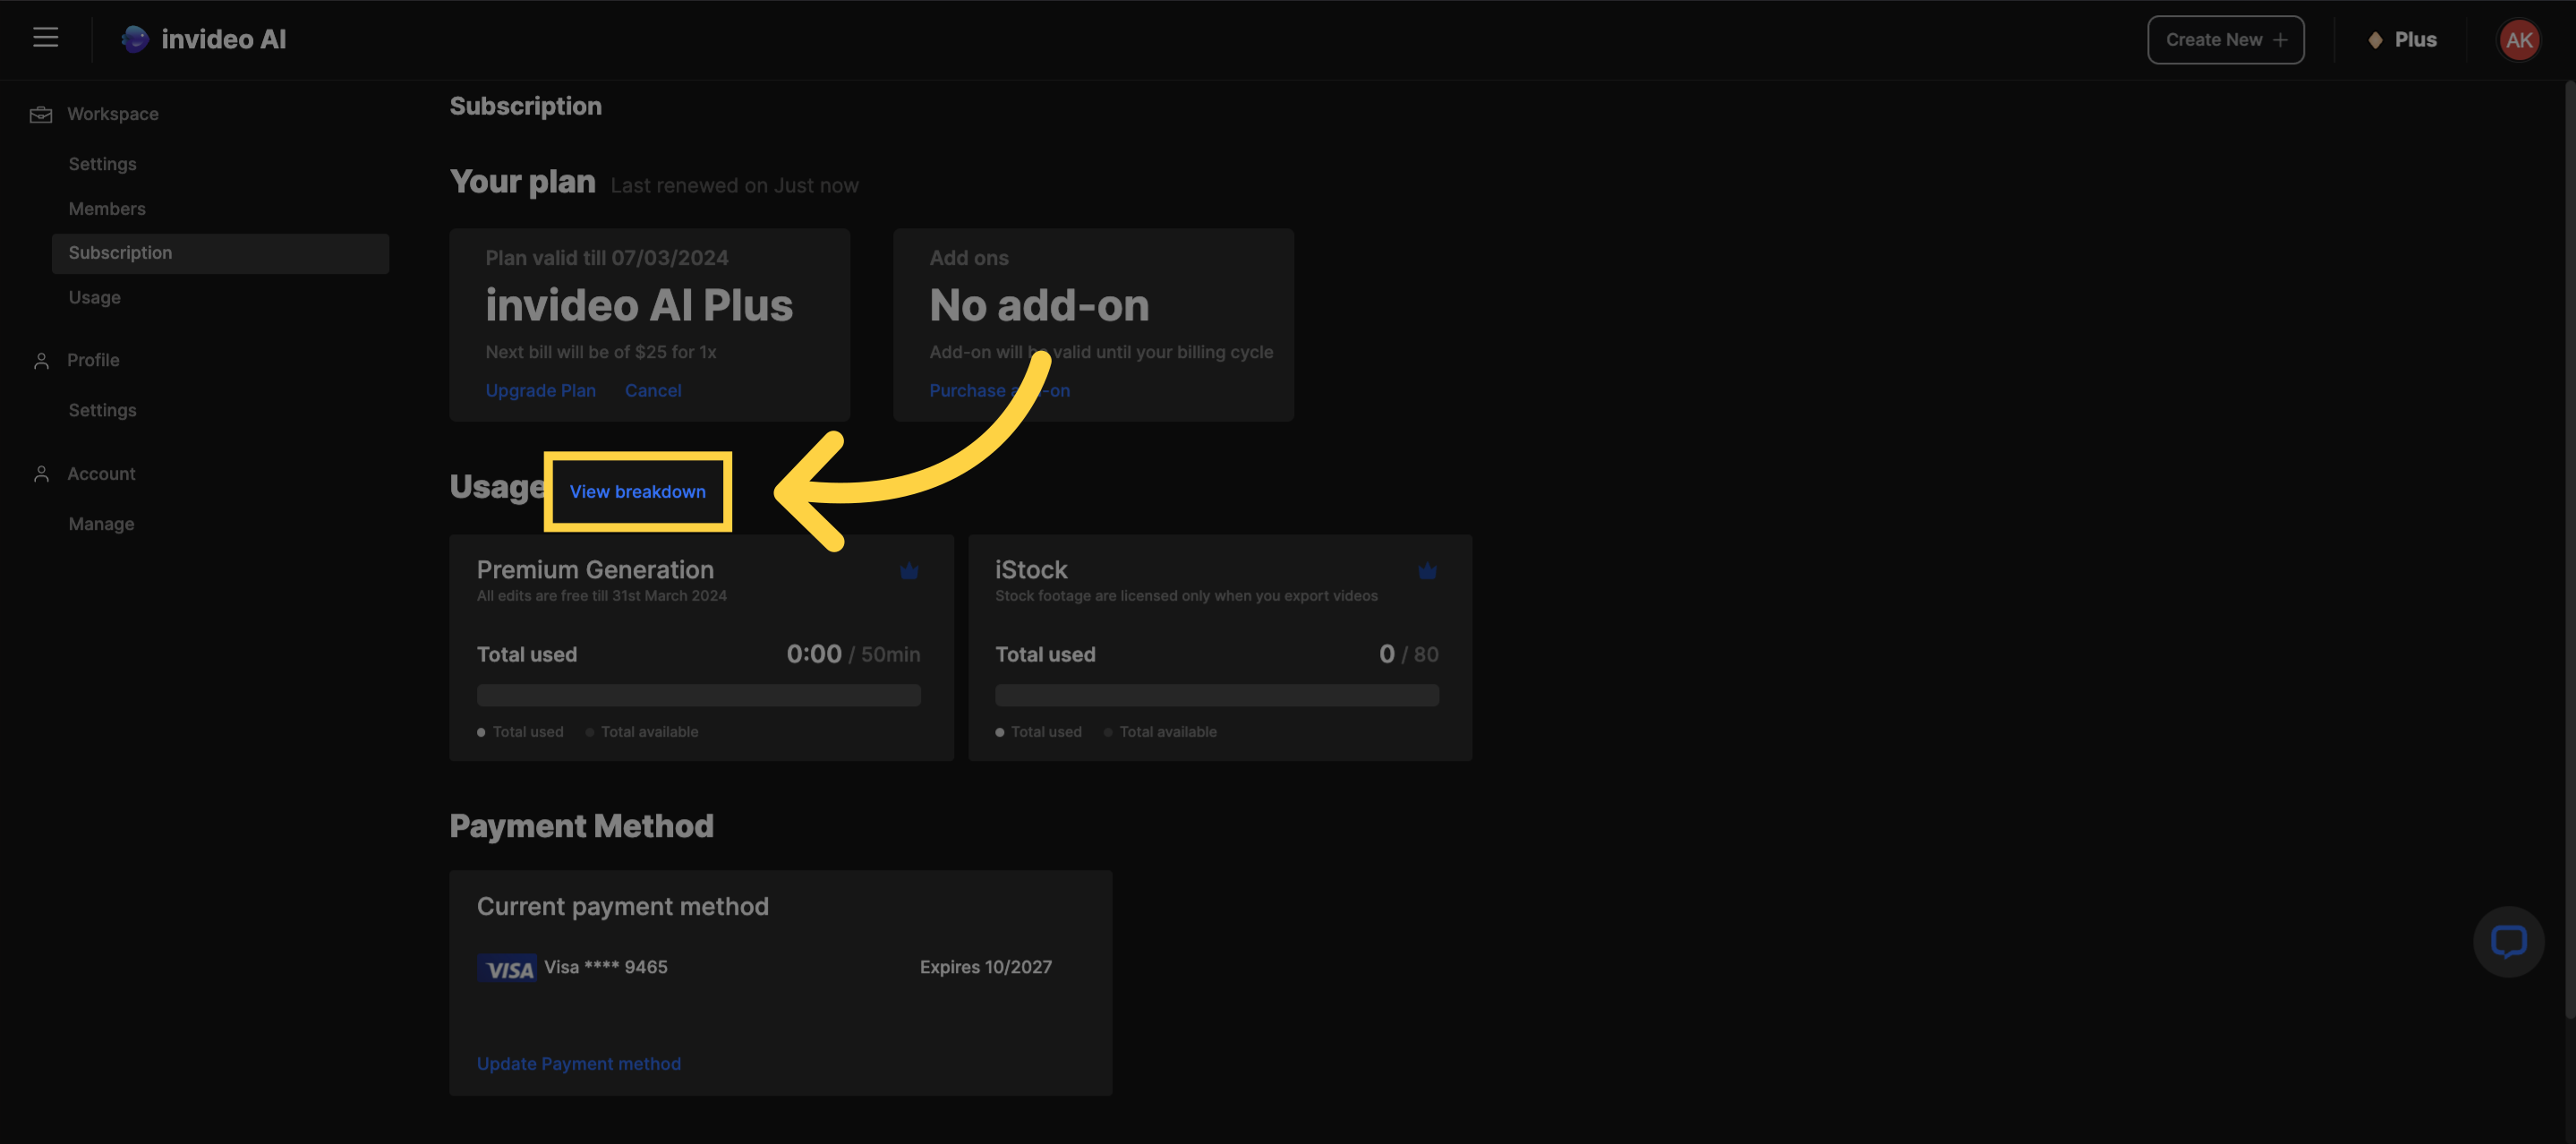Open the AK profile avatar
Screen dimensions: 2576x1144
tap(2518, 40)
